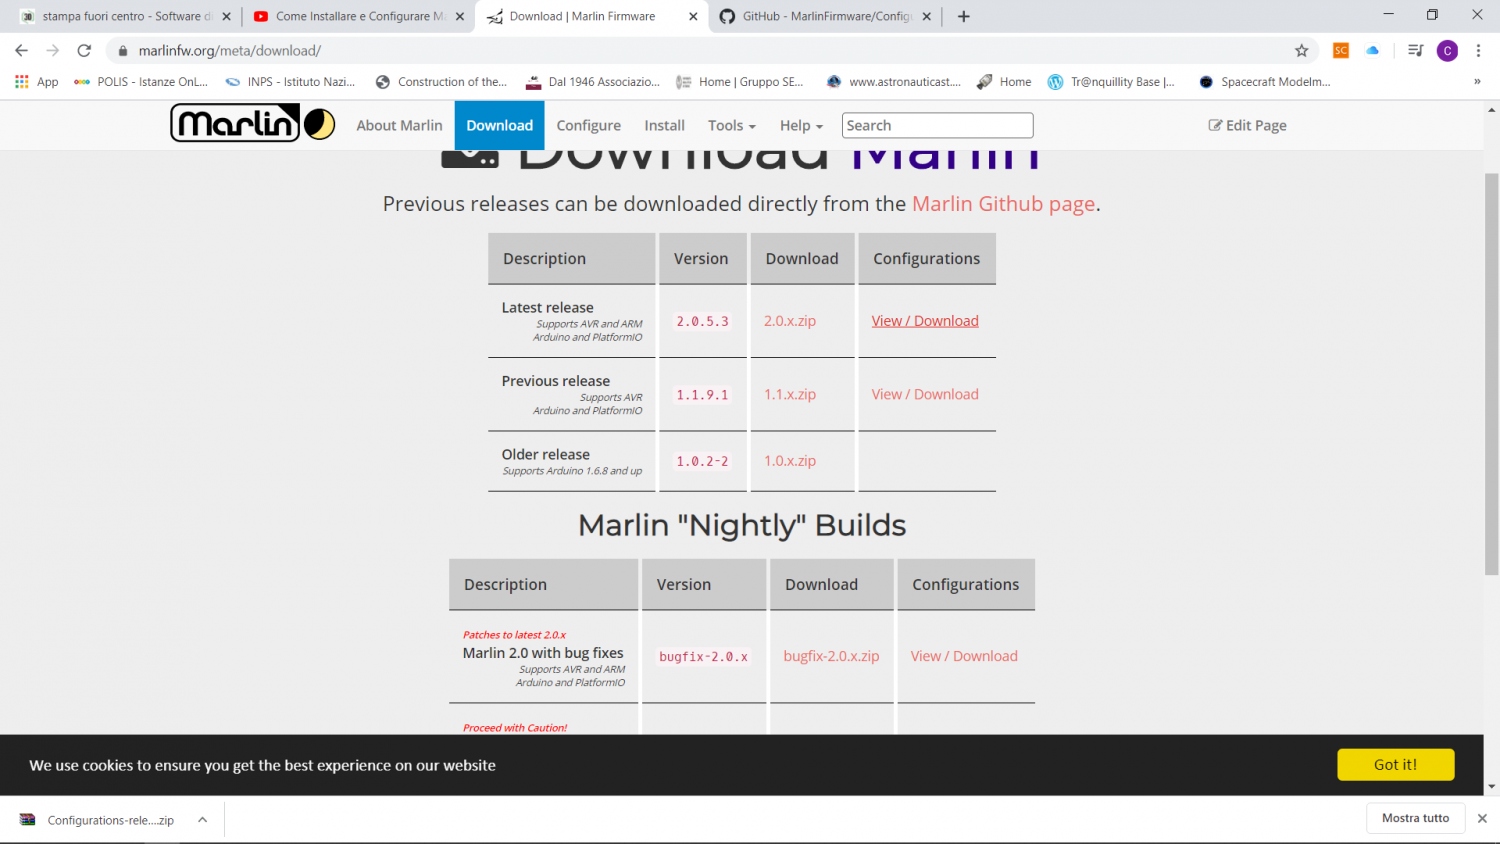Download the 1.0.x.zip older release
The height and width of the screenshot is (844, 1500).
pos(790,461)
